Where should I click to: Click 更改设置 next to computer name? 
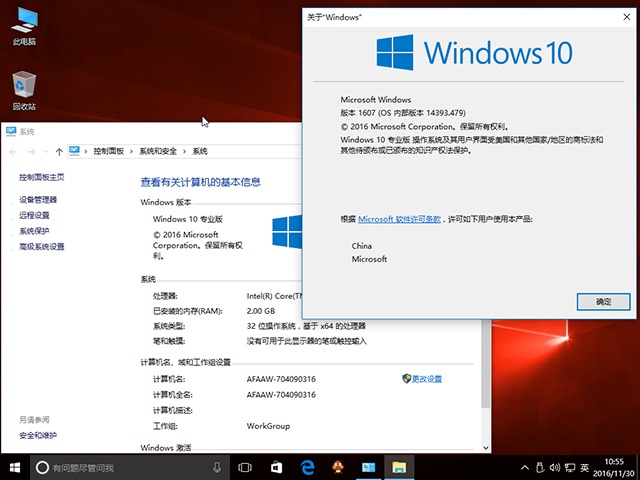tap(427, 379)
